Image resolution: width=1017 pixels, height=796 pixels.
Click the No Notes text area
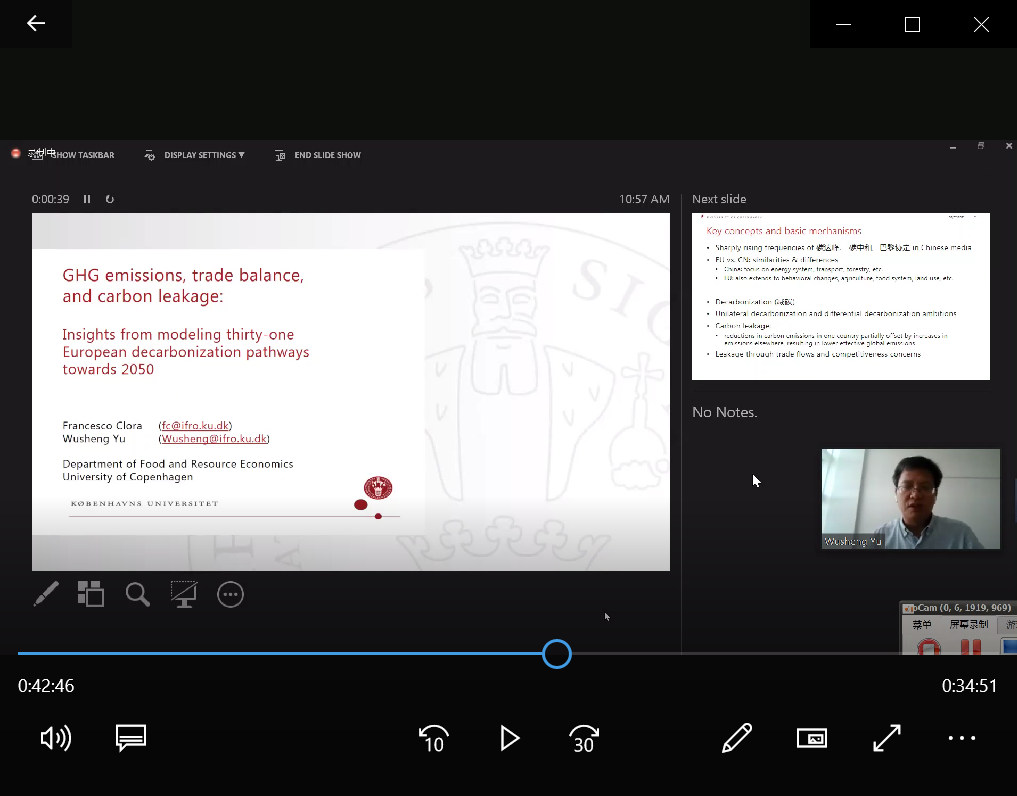724,412
